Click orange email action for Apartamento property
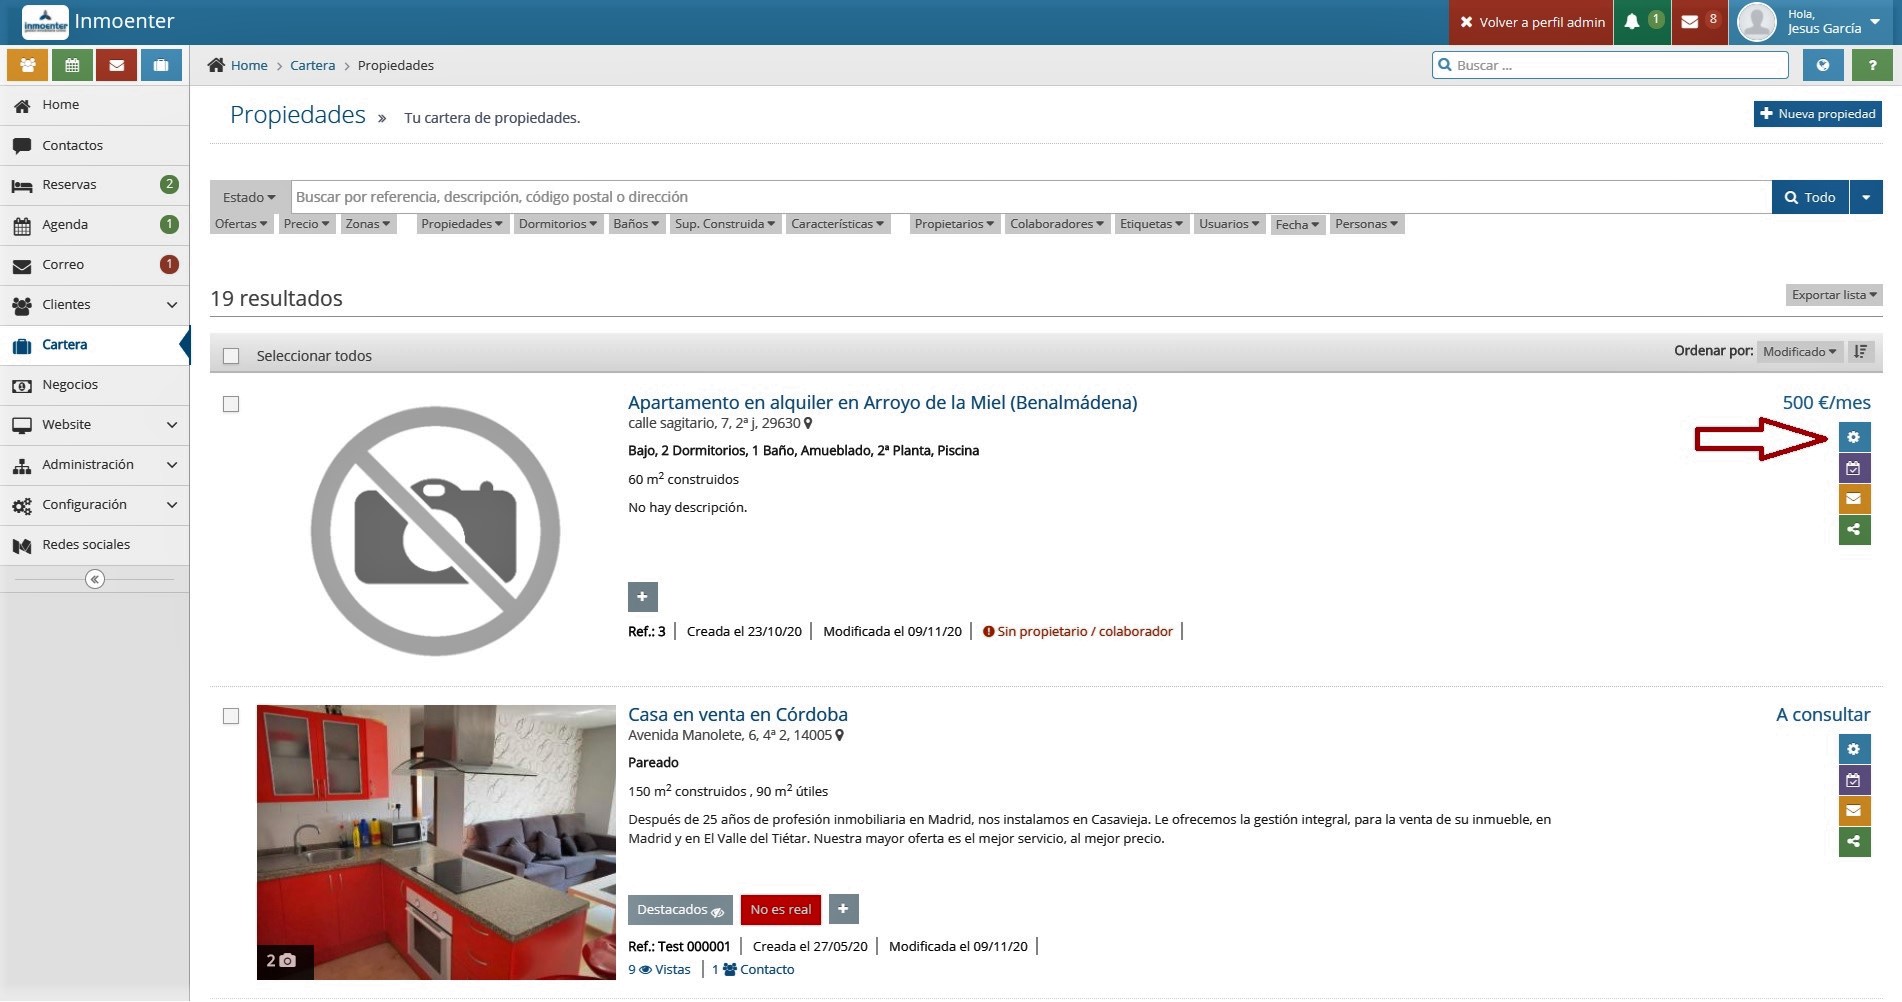1902x1002 pixels. [1854, 499]
